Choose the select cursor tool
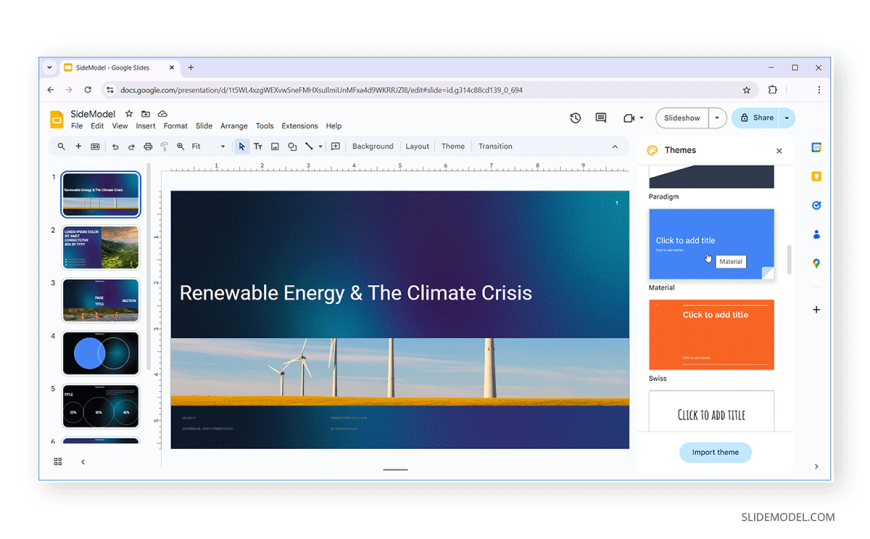 click(241, 147)
